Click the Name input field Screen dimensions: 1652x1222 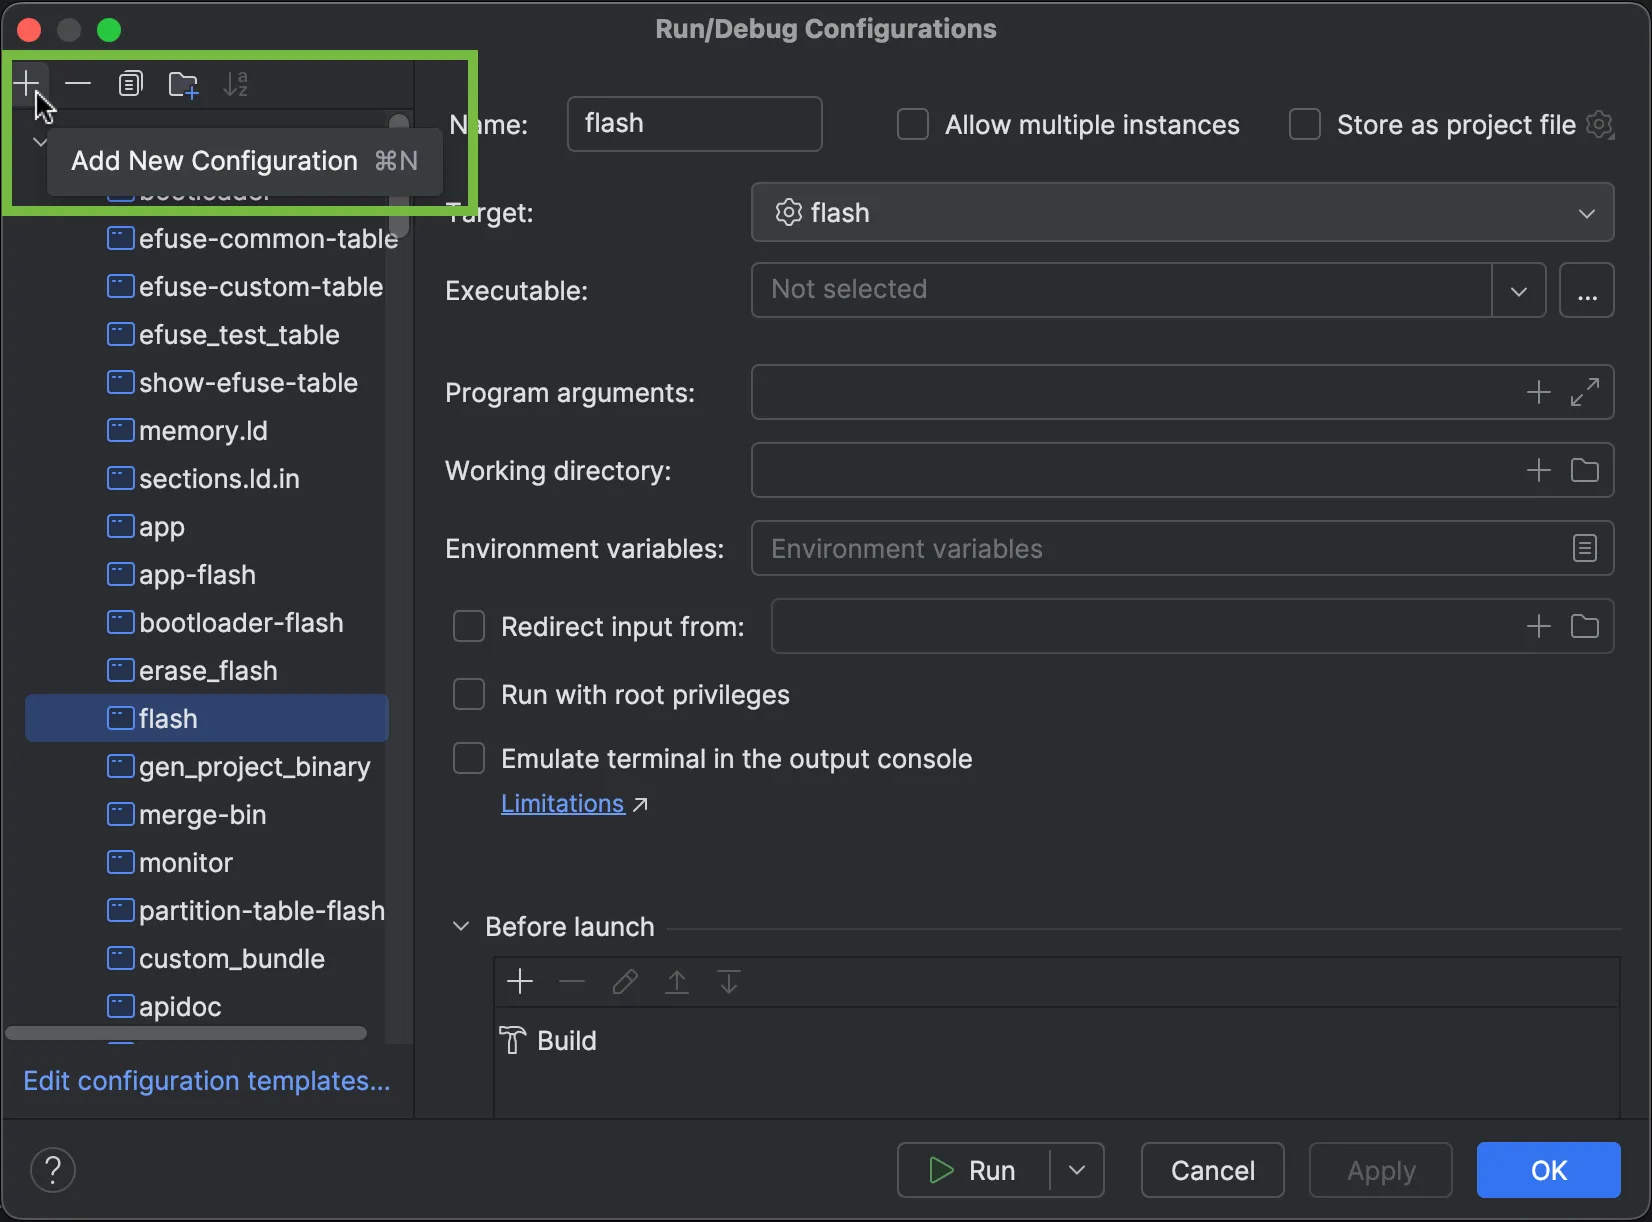tap(694, 124)
